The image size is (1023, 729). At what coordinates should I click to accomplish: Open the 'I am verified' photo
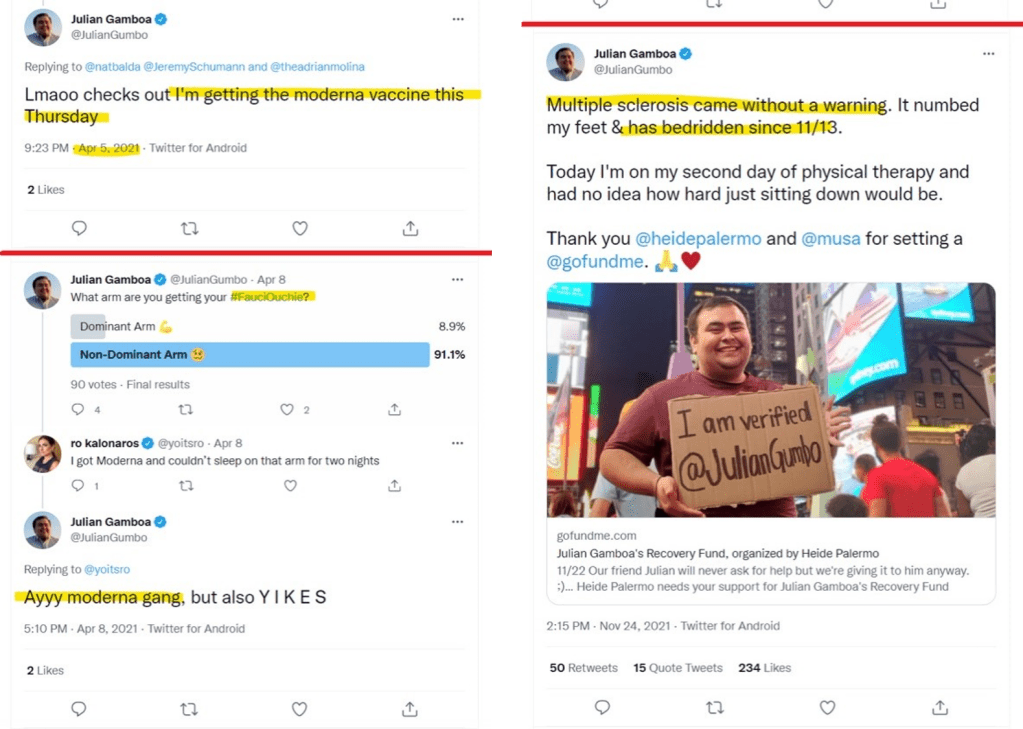(770, 399)
